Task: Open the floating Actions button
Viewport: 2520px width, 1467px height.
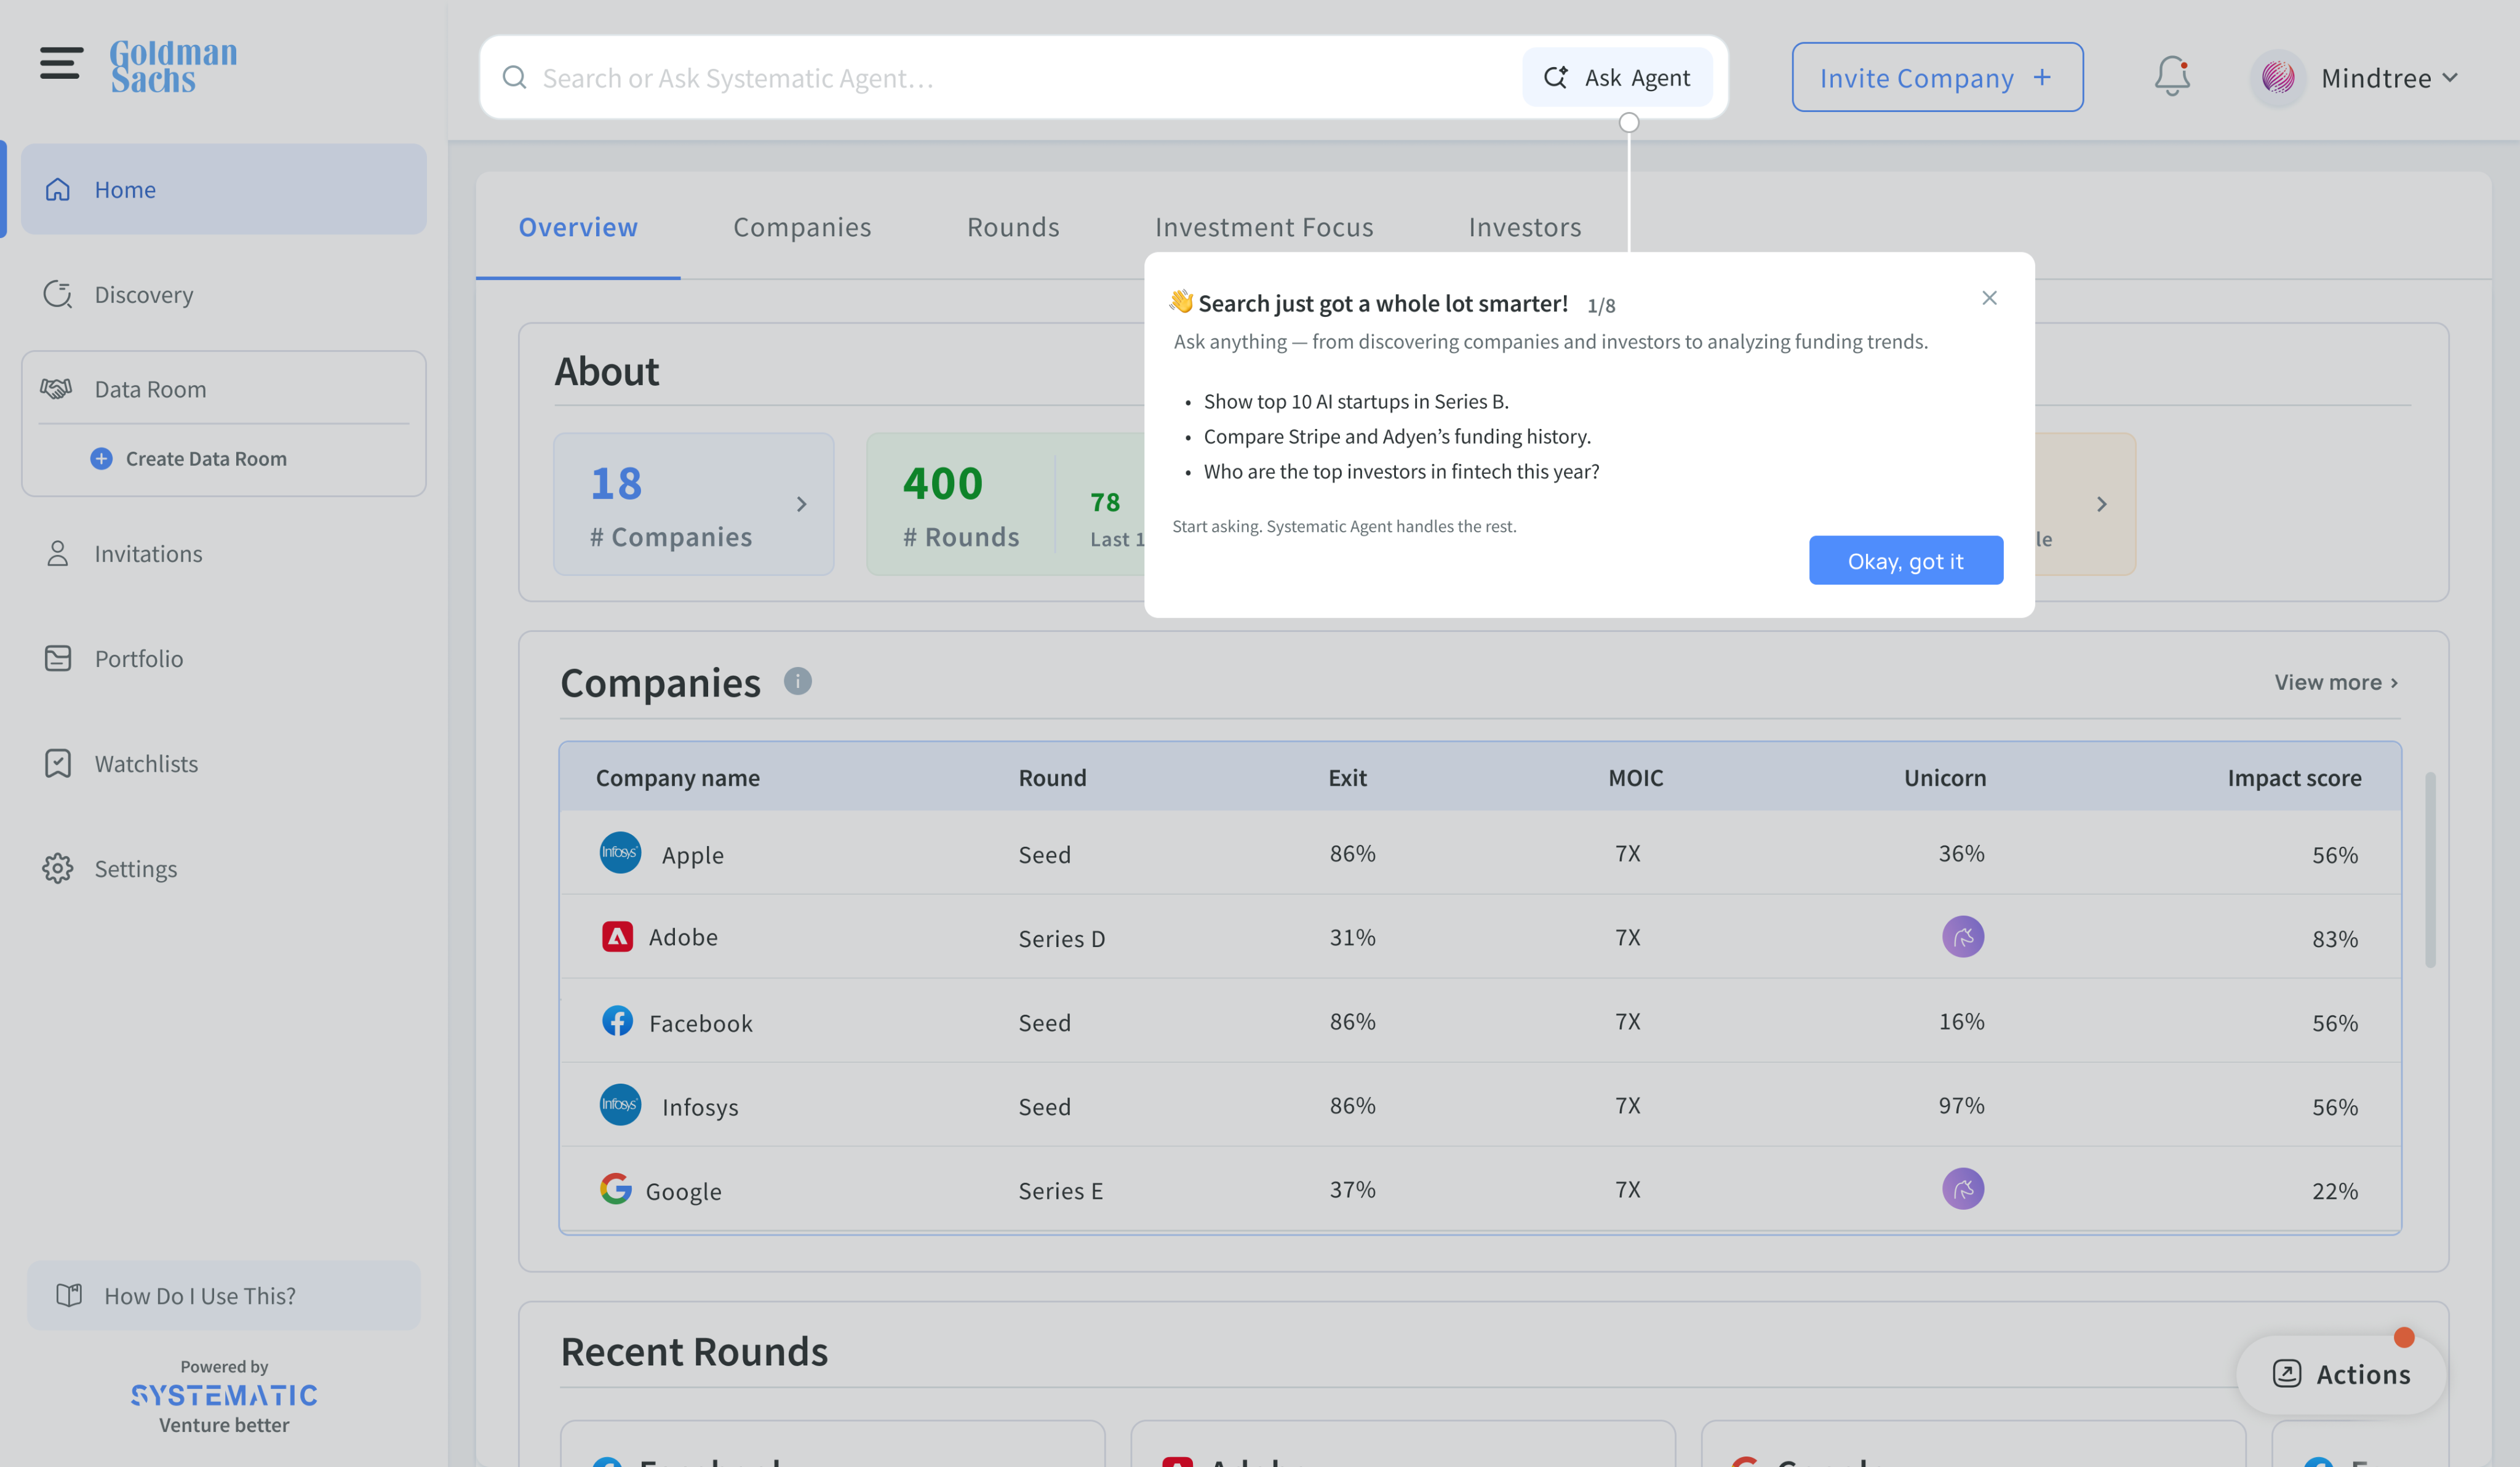Action: [2341, 1374]
